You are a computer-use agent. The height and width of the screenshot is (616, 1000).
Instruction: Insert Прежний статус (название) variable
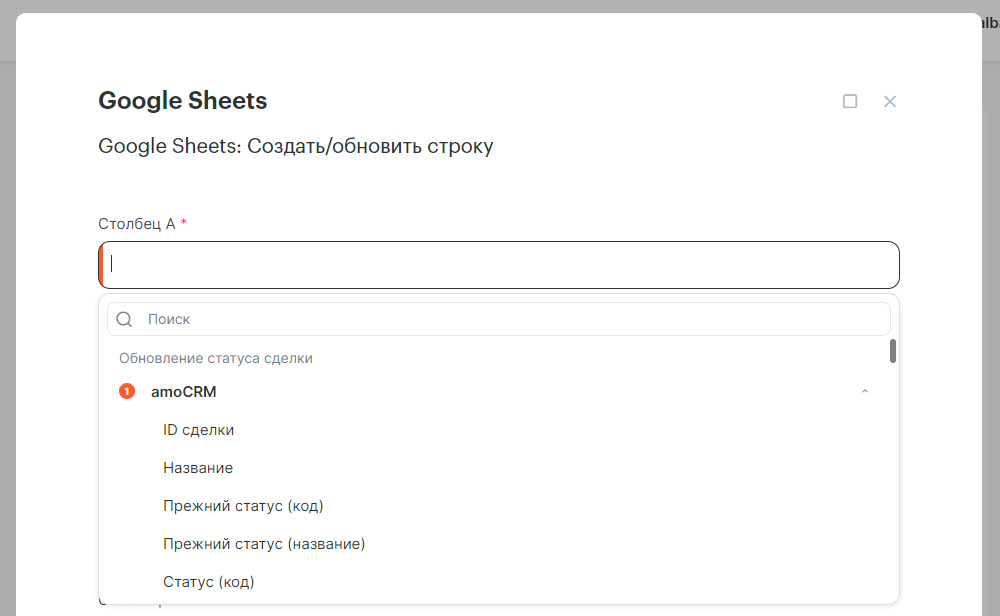pos(264,544)
